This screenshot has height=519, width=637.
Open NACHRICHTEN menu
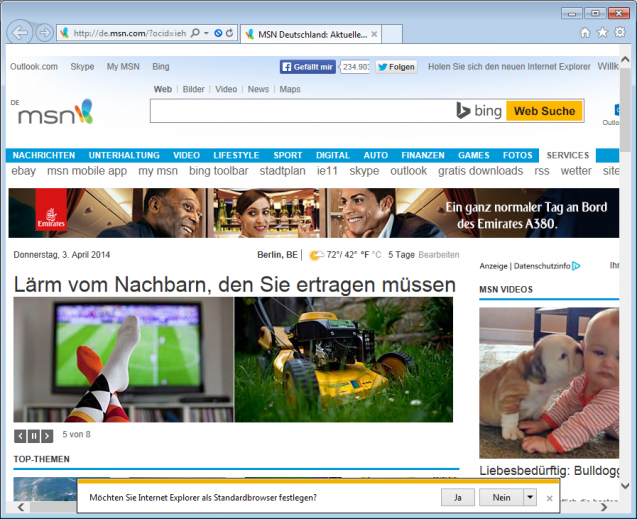coord(44,155)
